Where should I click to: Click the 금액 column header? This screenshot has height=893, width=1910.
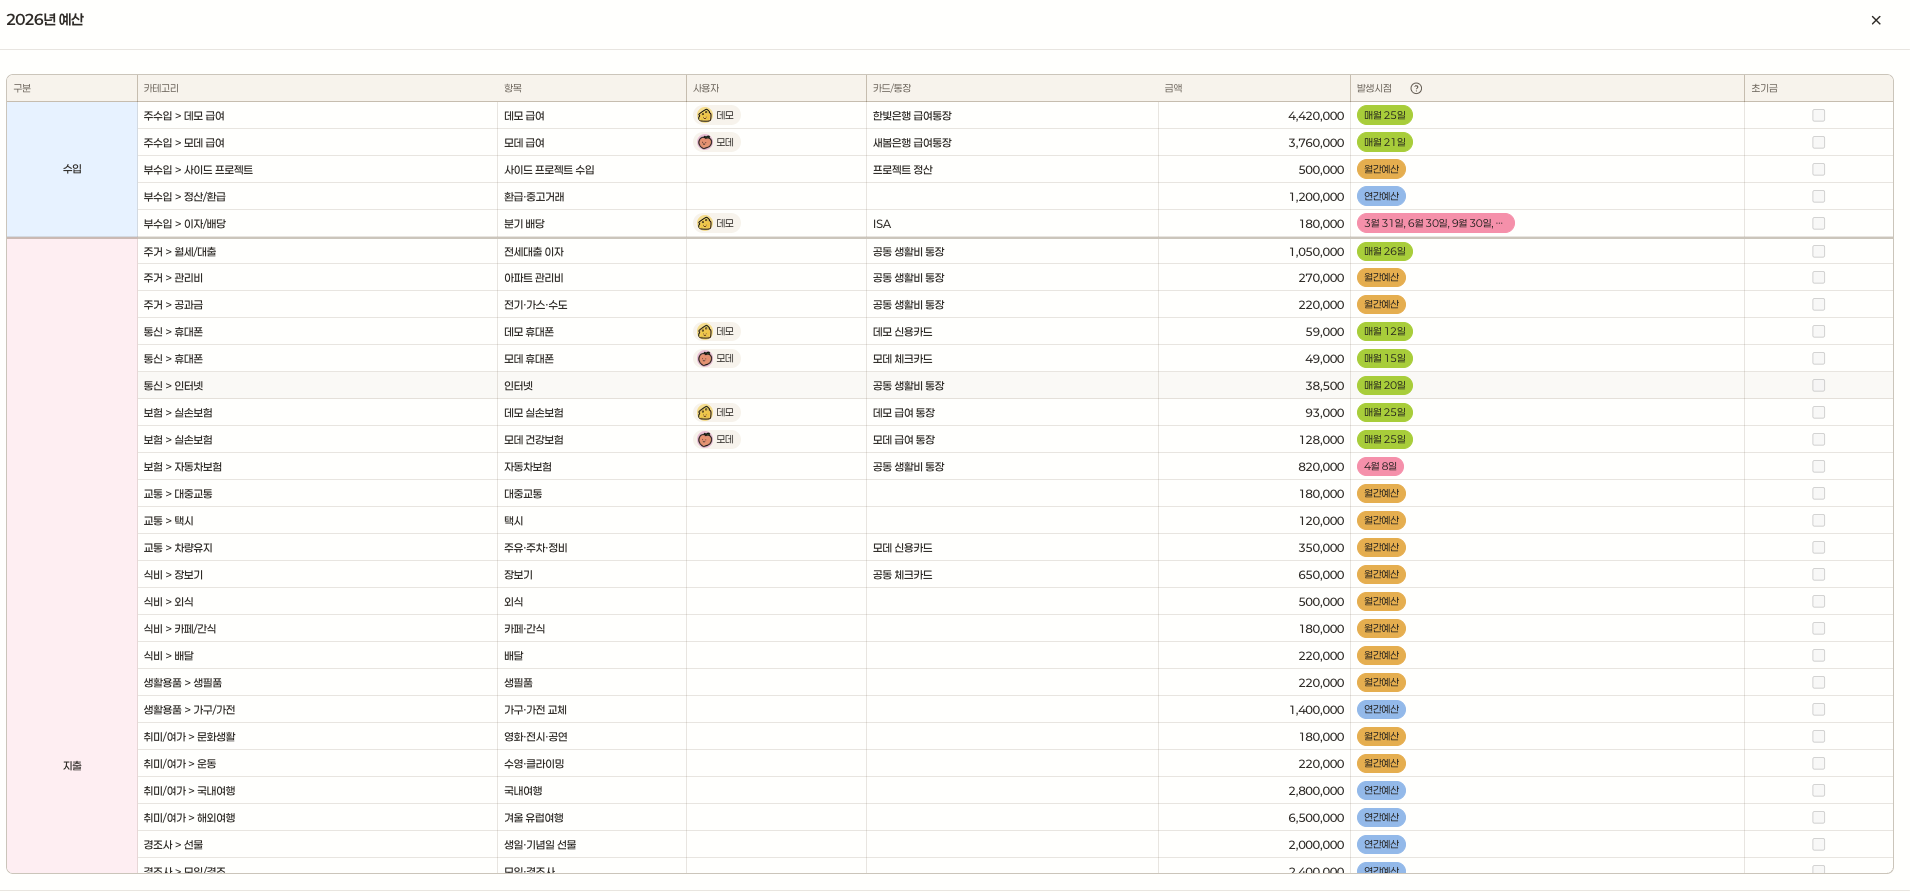click(x=1254, y=89)
